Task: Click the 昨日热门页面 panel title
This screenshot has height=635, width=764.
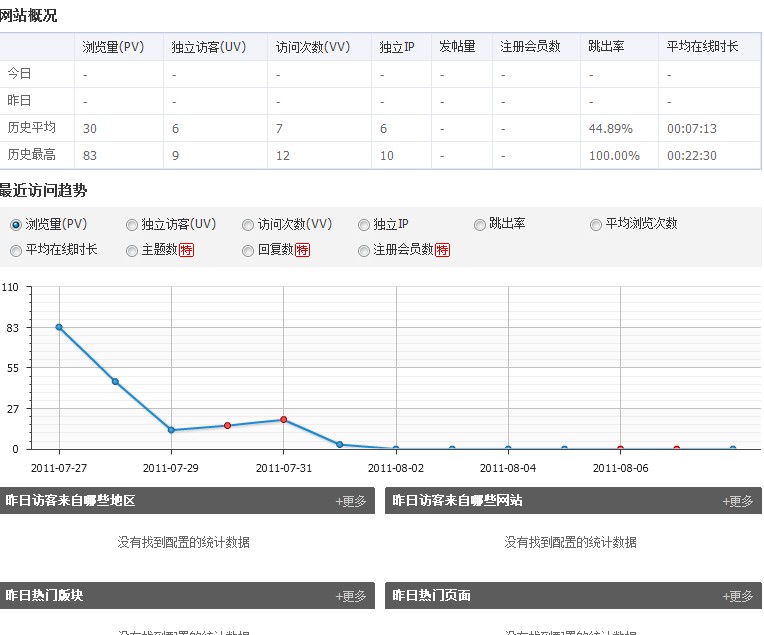Action: [431, 596]
